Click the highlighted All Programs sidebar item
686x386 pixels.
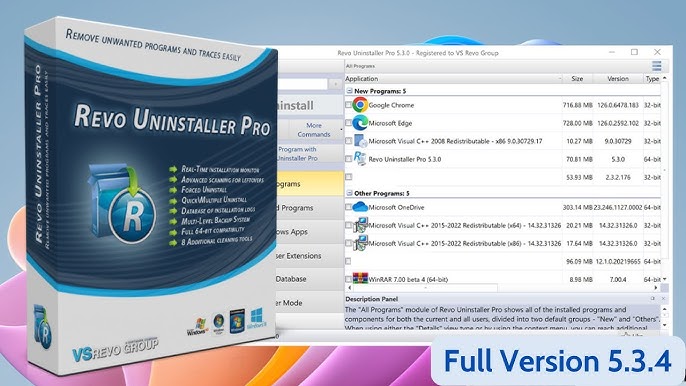tap(310, 184)
